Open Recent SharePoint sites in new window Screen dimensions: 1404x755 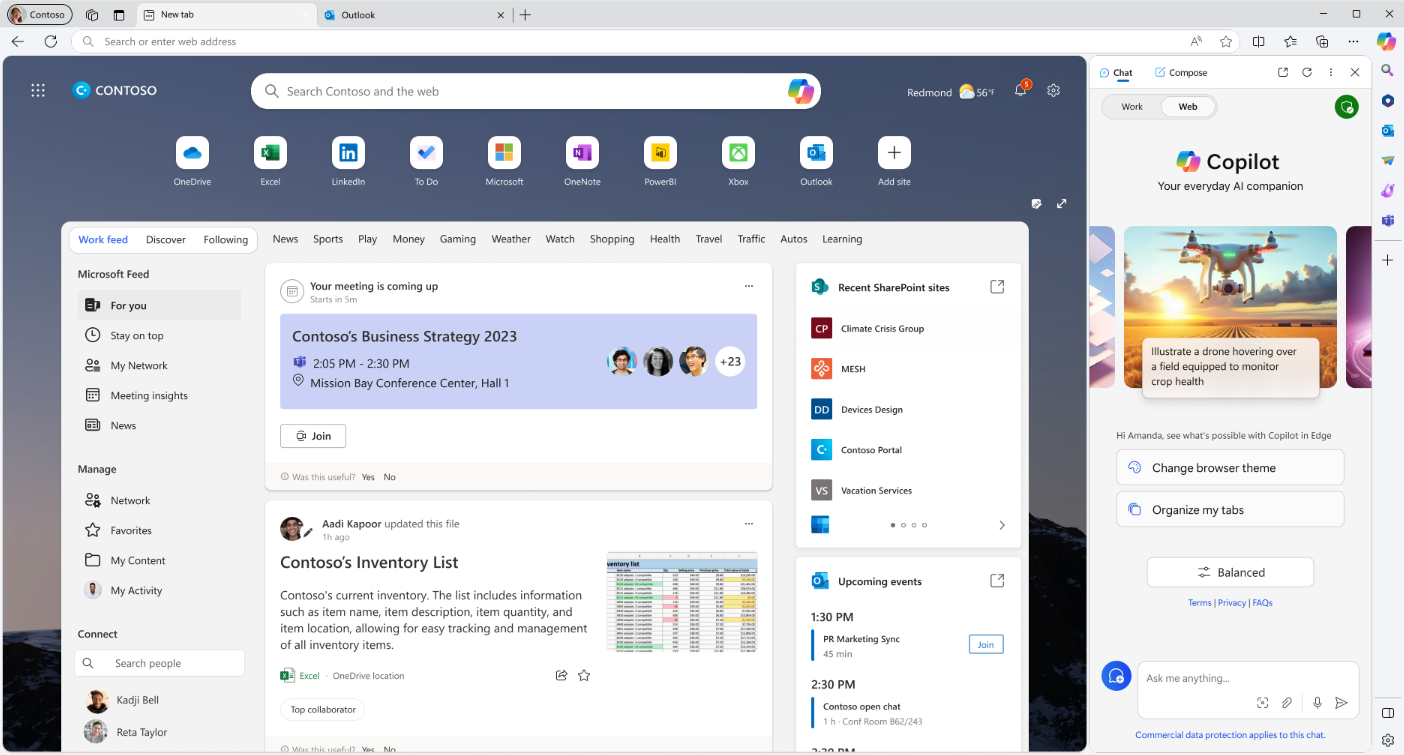997,287
